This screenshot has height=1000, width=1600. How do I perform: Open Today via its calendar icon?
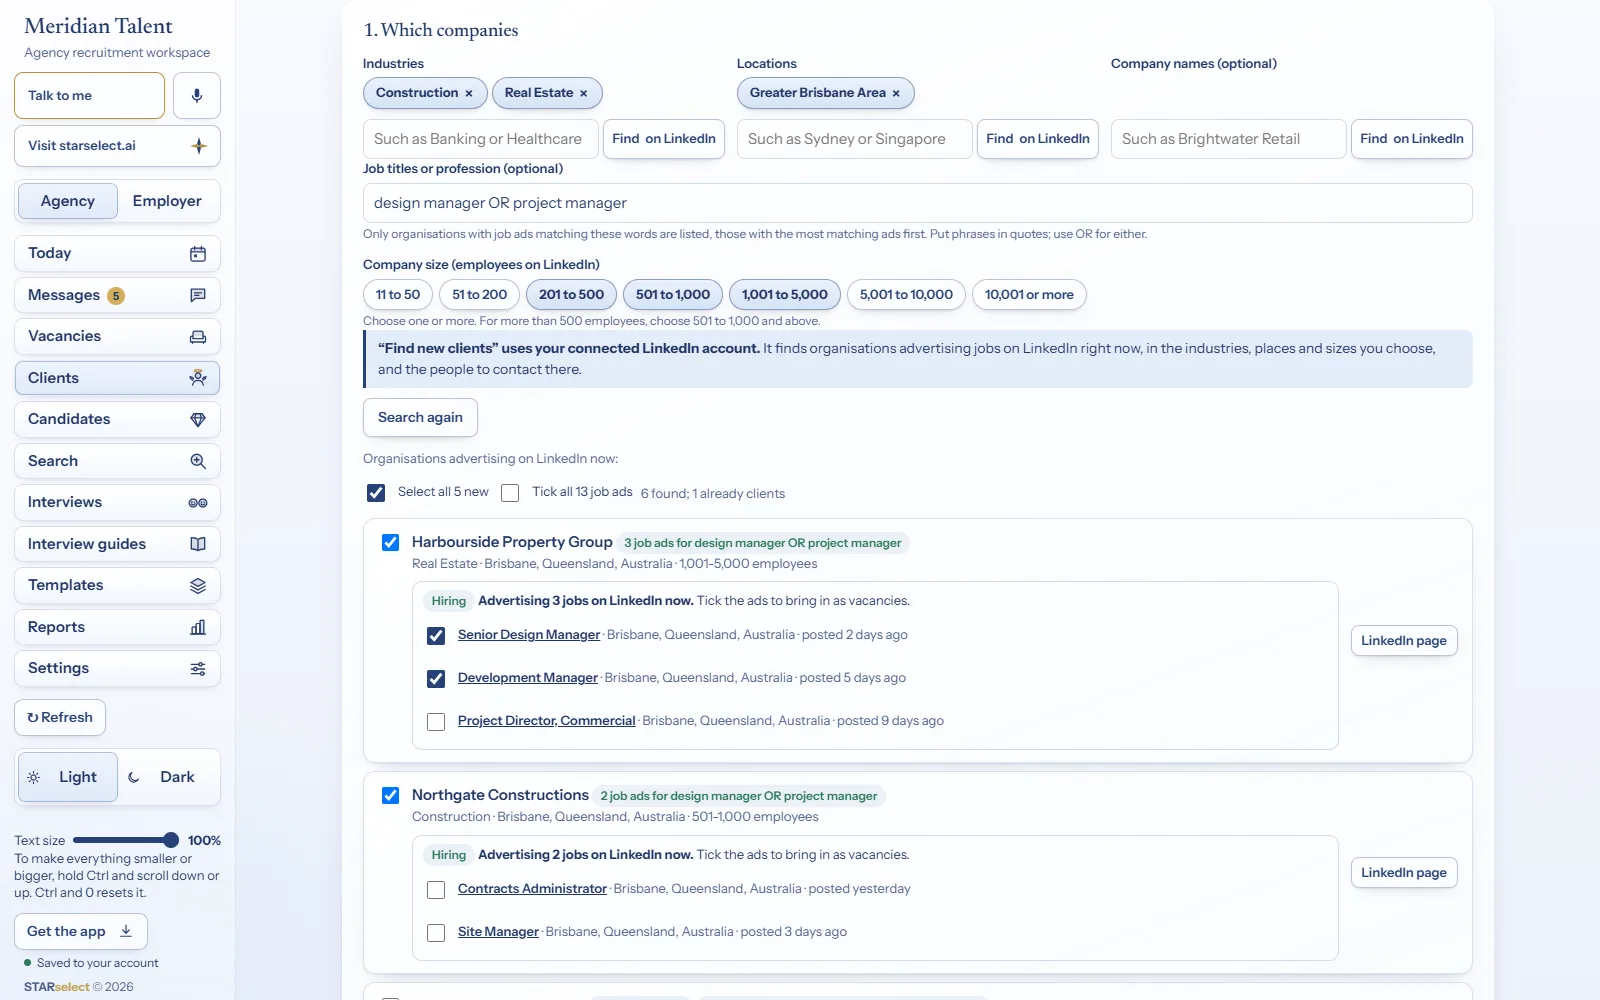point(198,254)
